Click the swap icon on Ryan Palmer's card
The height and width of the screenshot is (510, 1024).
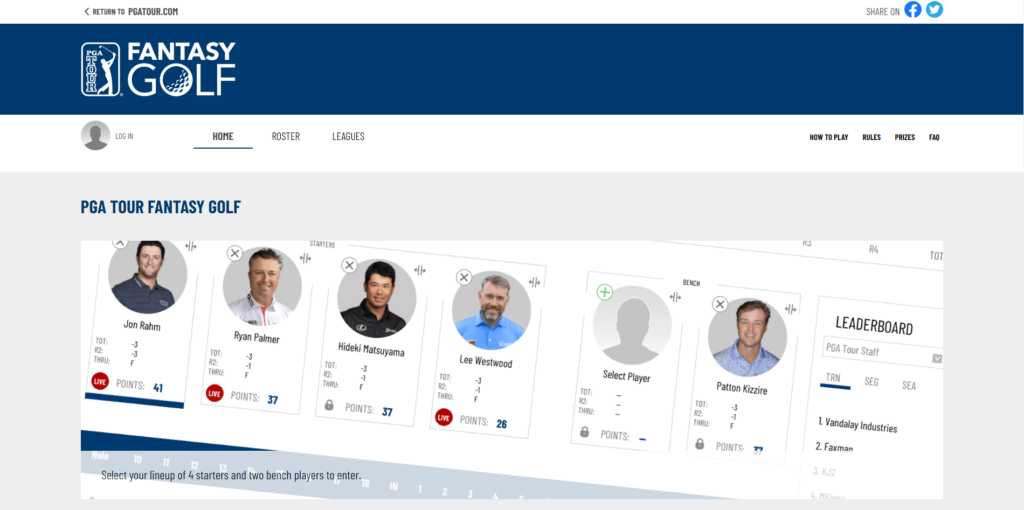[x=305, y=258]
